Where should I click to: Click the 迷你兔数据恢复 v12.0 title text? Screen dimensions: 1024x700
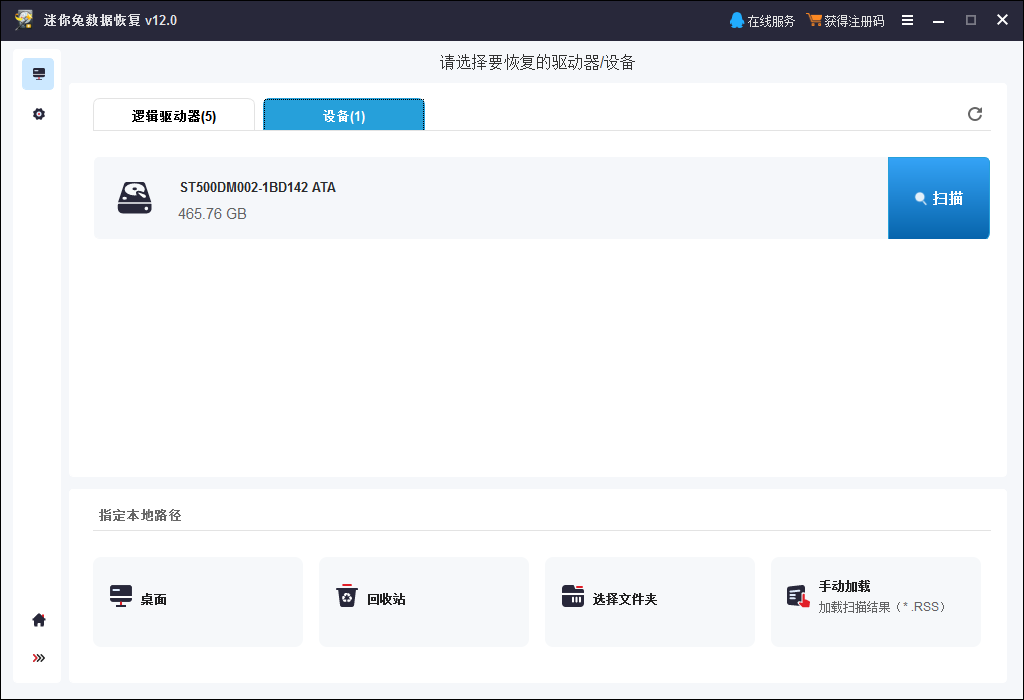point(110,20)
